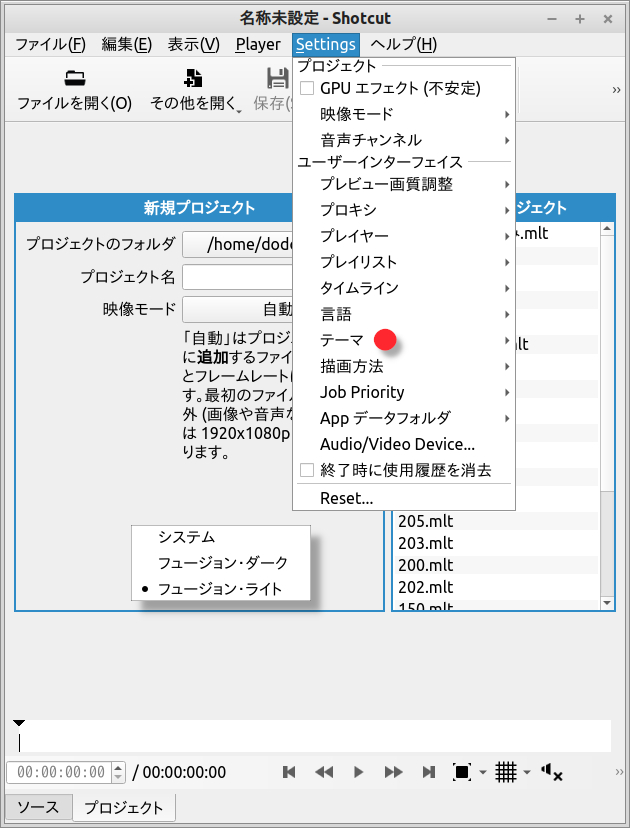
Task: Skip to the start of the clip
Action: (x=289, y=772)
